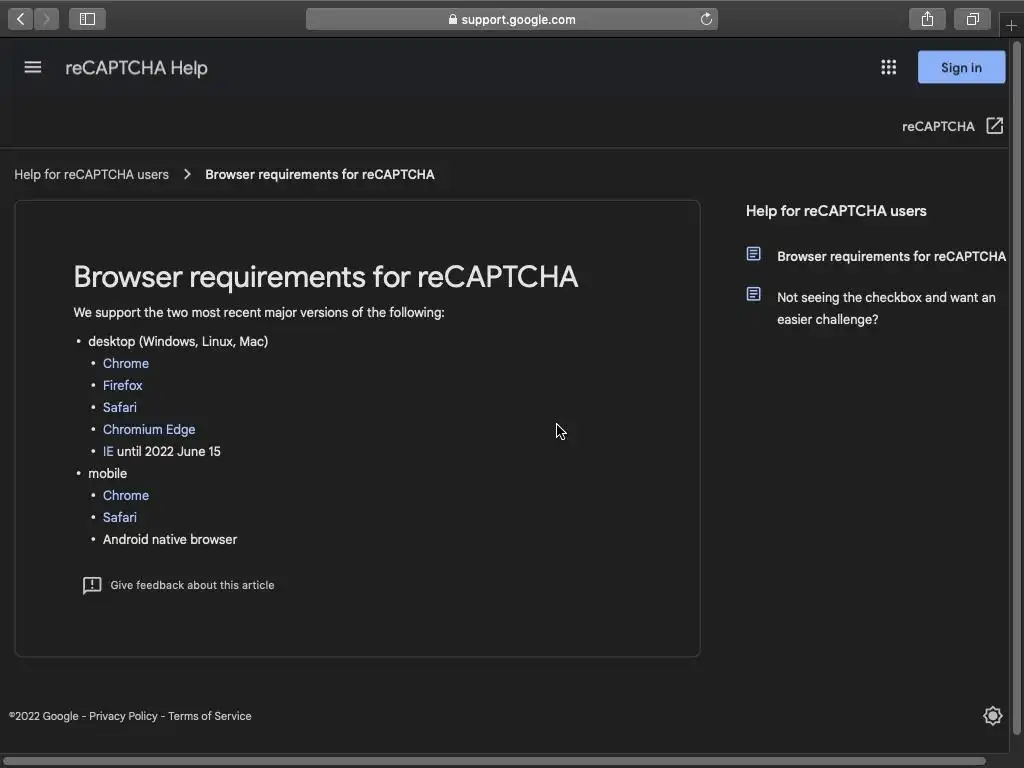This screenshot has height=768, width=1024.
Task: Toggle dark mode with brightness icon
Action: pyautogui.click(x=992, y=716)
